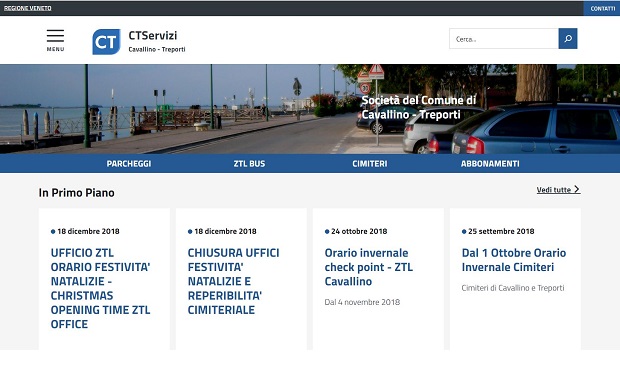Open the REGIONE VENETO link

(28, 8)
